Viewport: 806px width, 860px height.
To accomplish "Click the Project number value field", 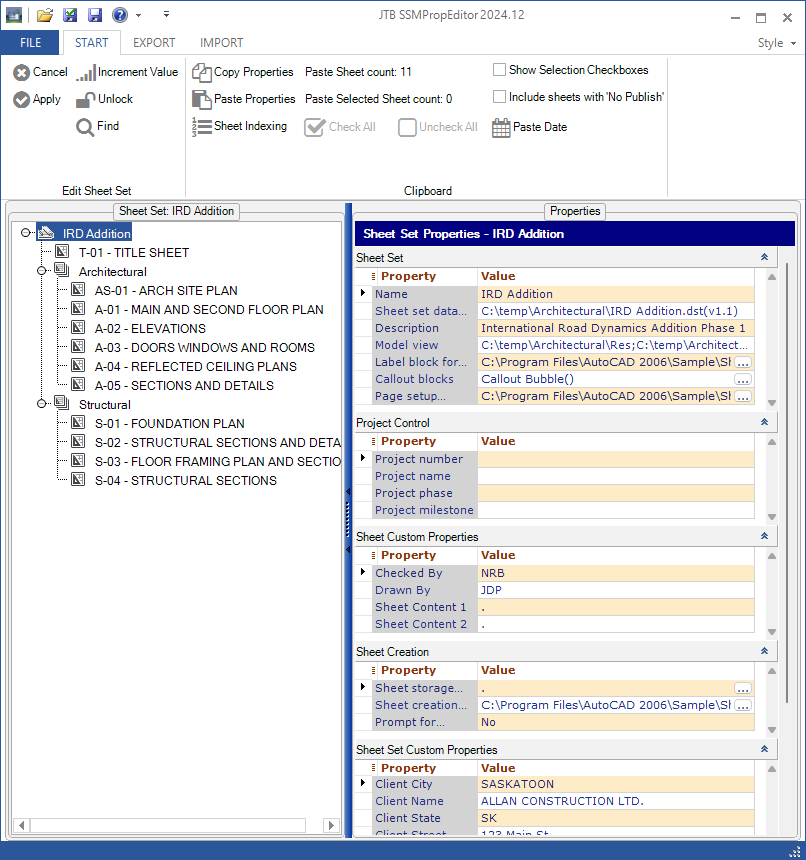I will click(x=615, y=459).
